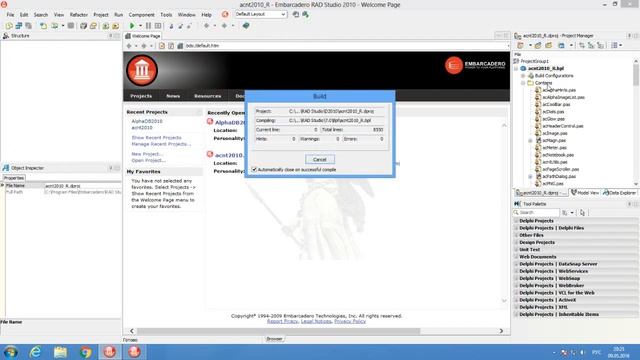Select acImage.pas in Project Manager

coord(555,133)
